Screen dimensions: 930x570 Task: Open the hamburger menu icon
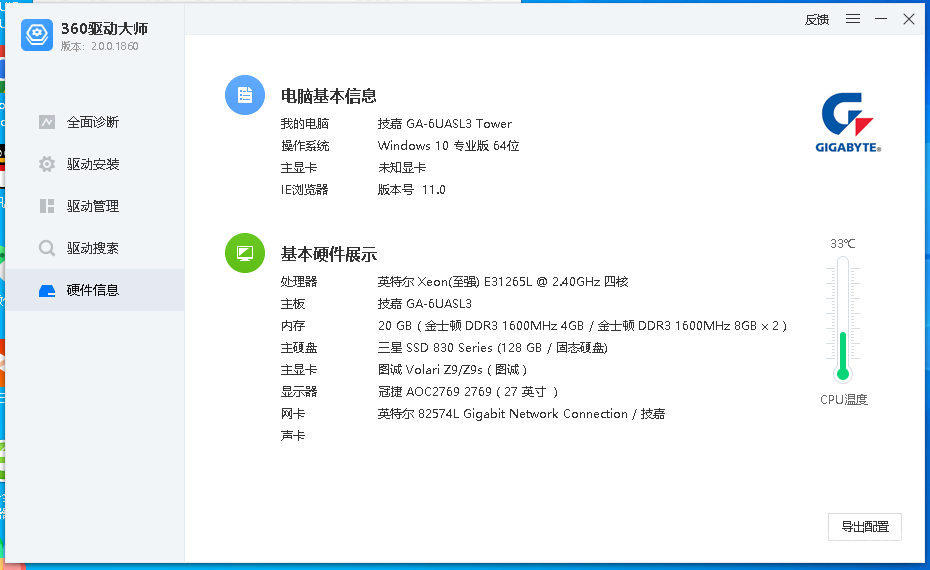pos(853,19)
